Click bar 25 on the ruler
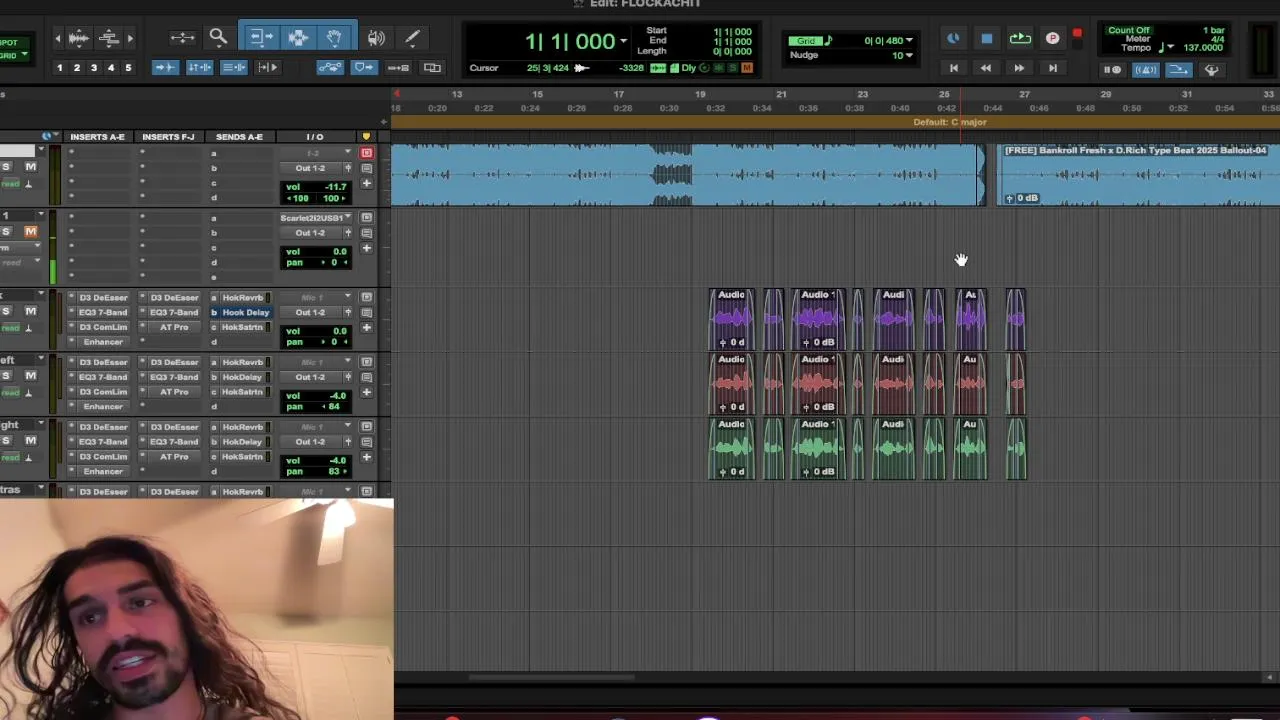This screenshot has width=1280, height=720. (x=944, y=95)
